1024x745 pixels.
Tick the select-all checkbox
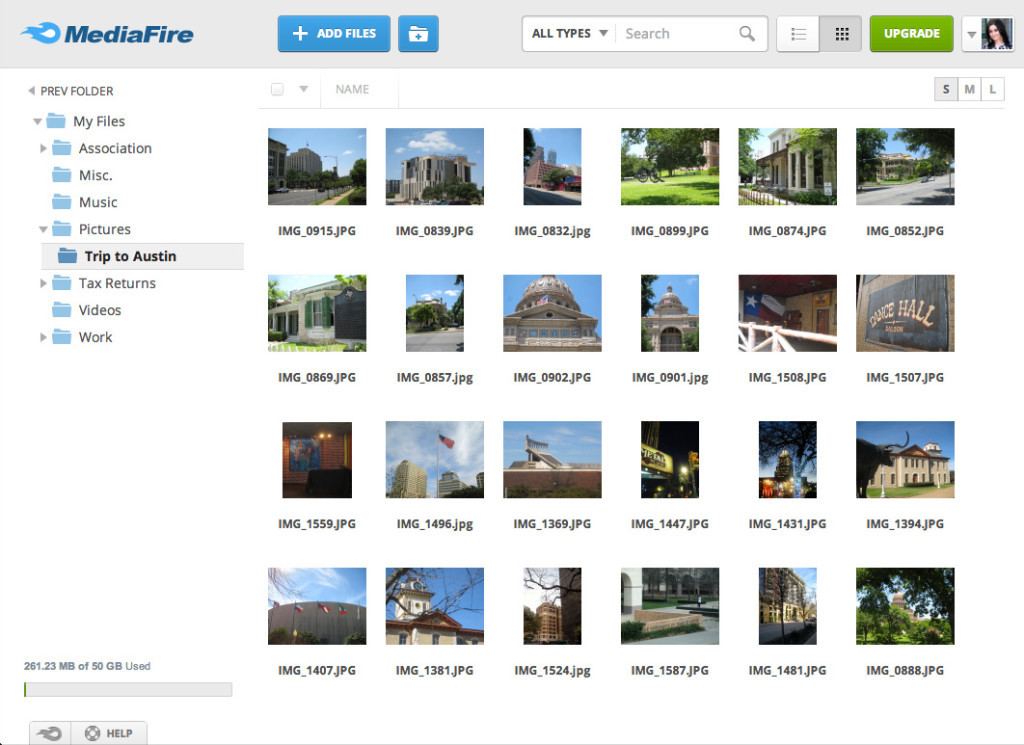[277, 89]
